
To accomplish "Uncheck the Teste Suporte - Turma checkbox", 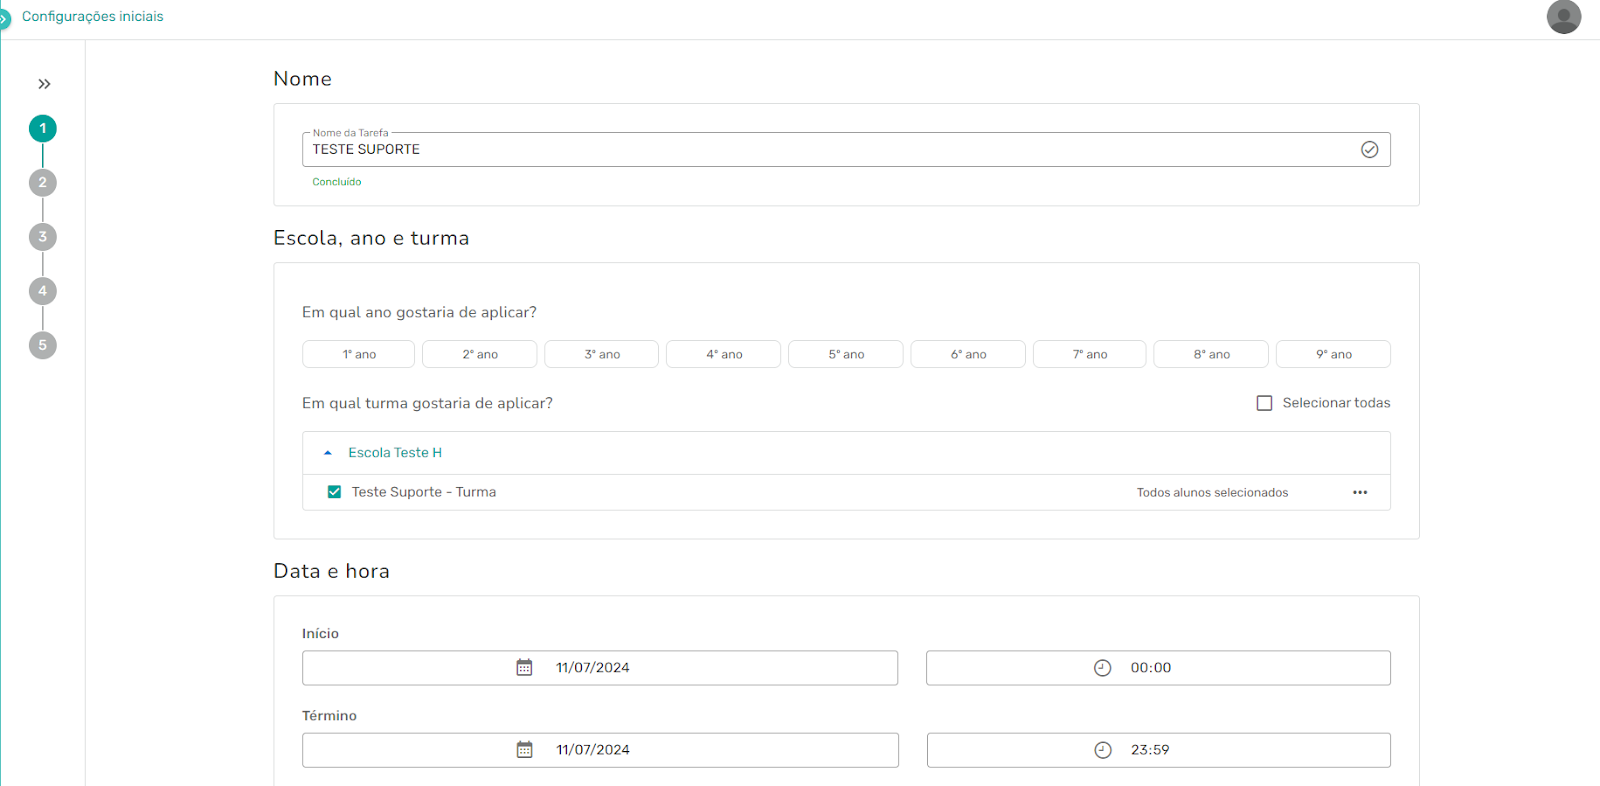I will [334, 492].
